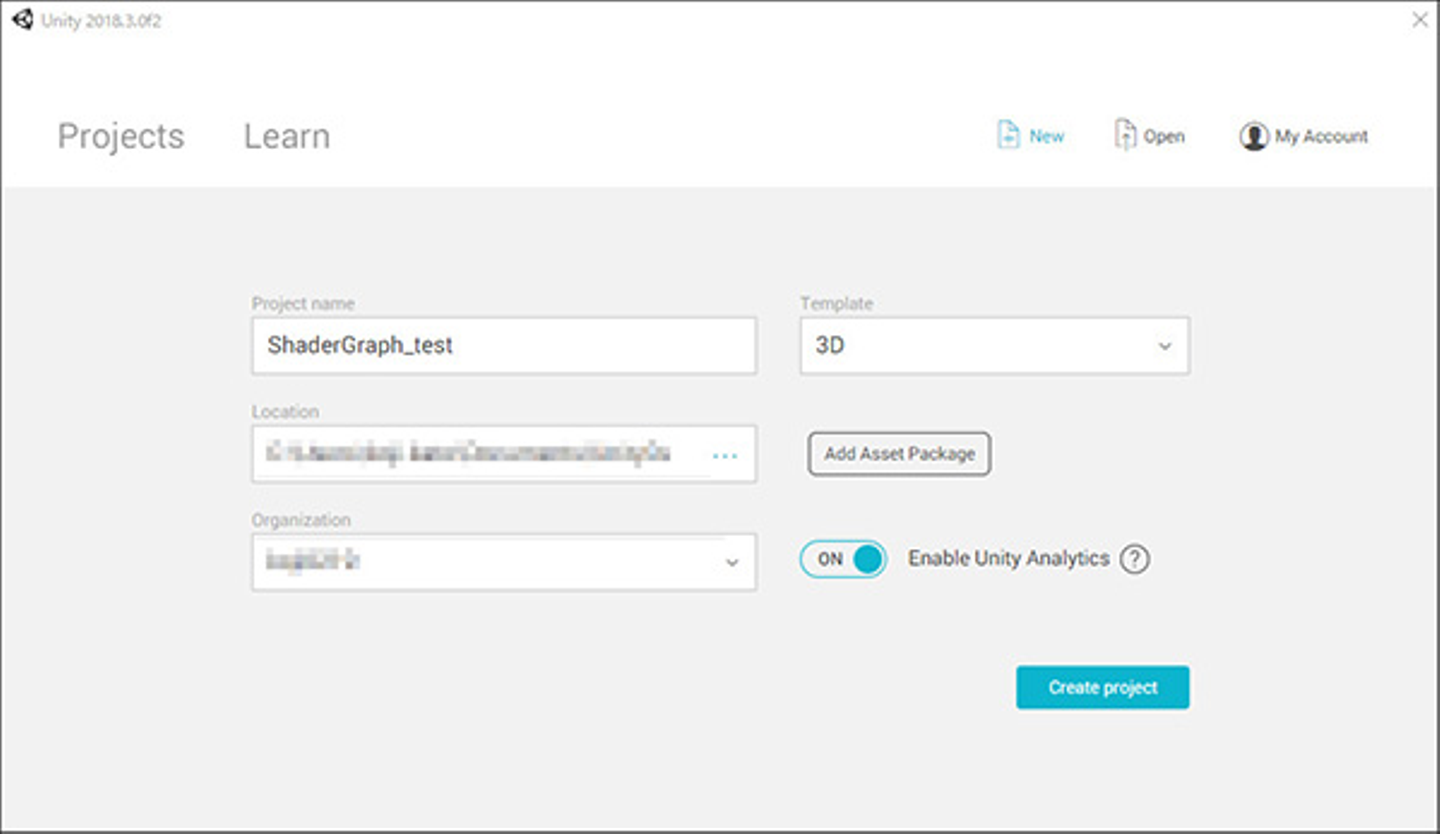Browse location with the three-dots icon
The image size is (1440, 834).
pyautogui.click(x=725, y=456)
